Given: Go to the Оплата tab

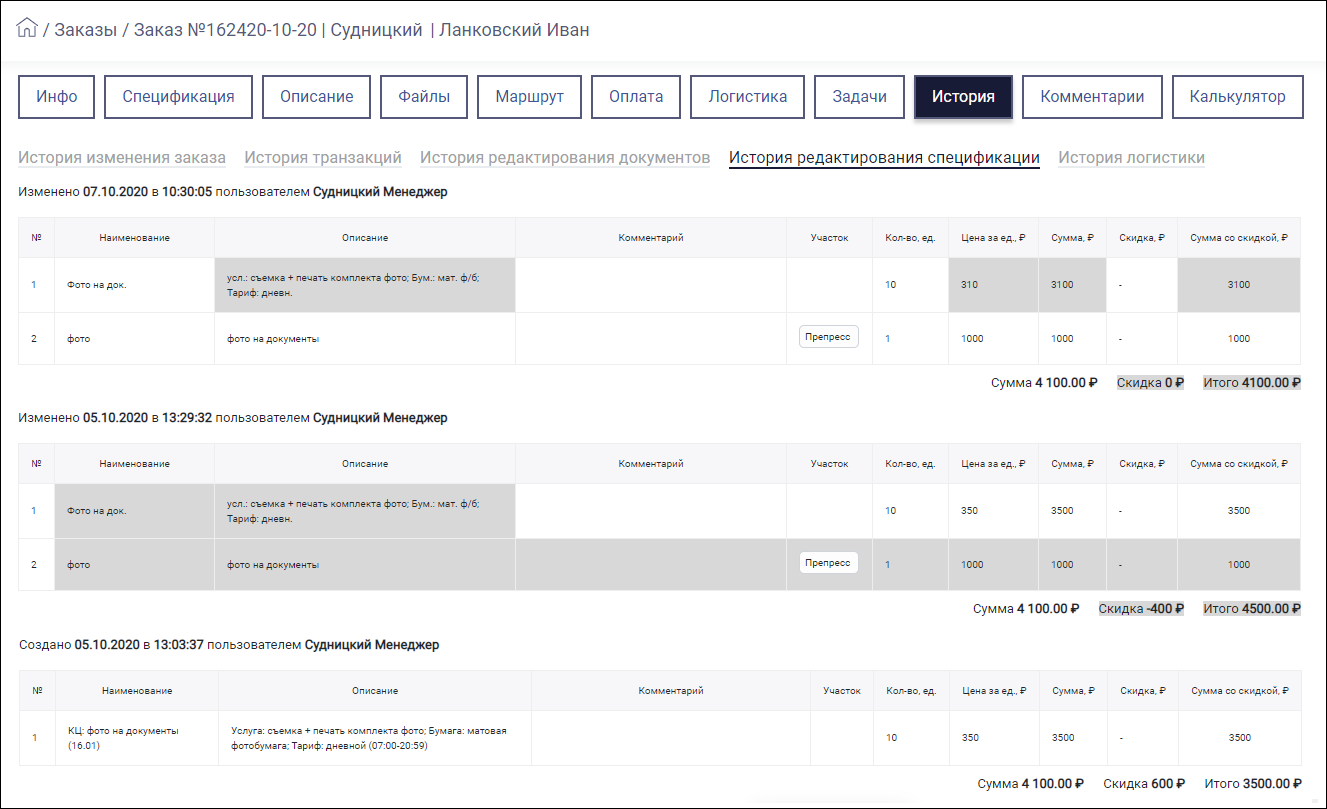Looking at the screenshot, I should tap(636, 97).
